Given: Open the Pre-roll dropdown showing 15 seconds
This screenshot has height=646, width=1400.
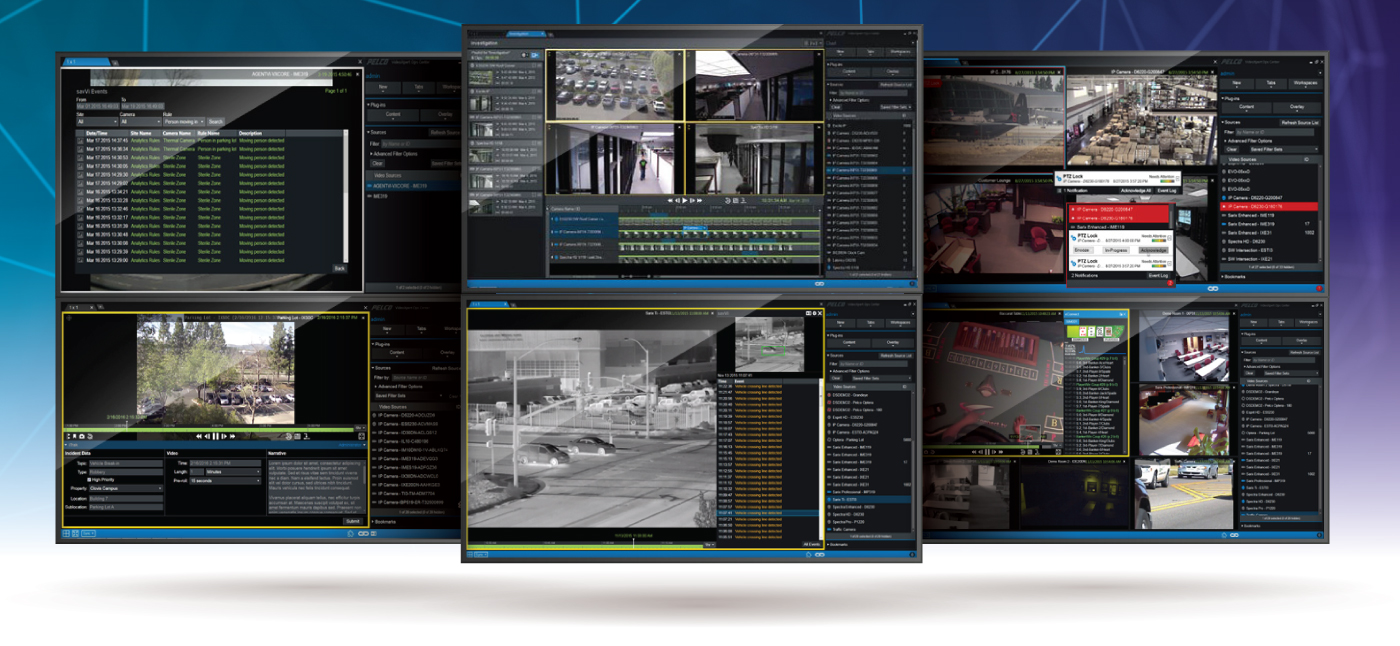Looking at the screenshot, I should [x=225, y=480].
